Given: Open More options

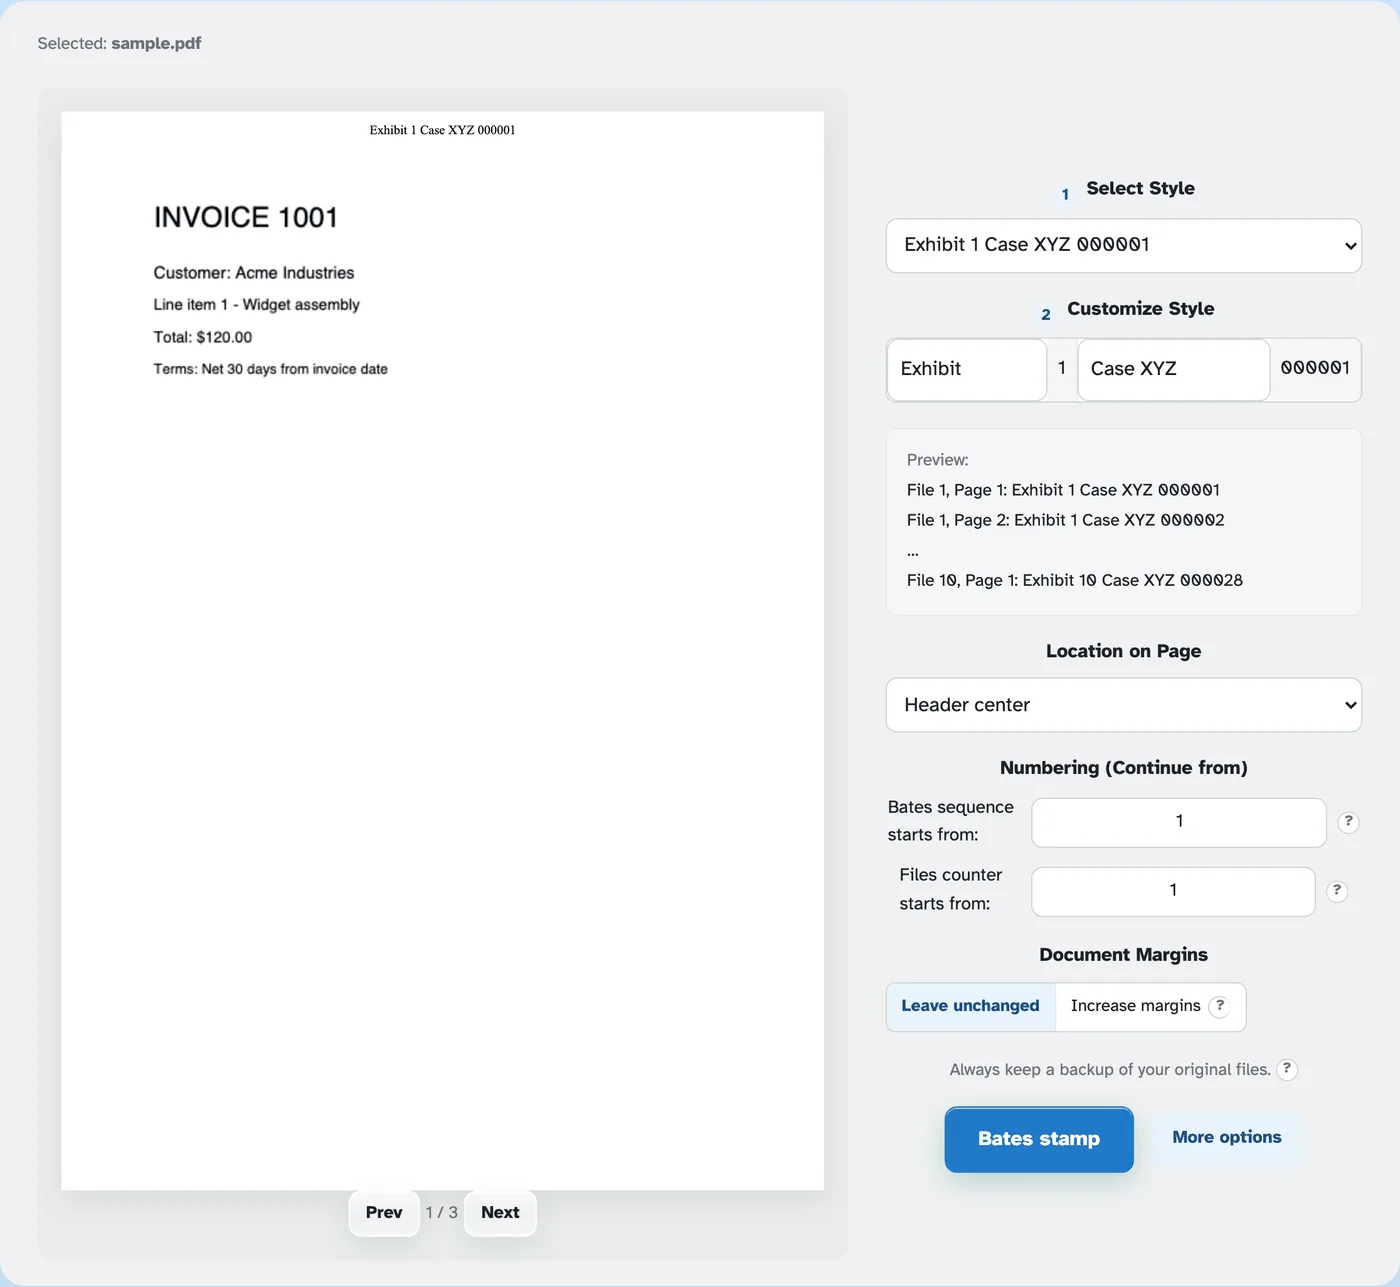Looking at the screenshot, I should (1227, 1137).
